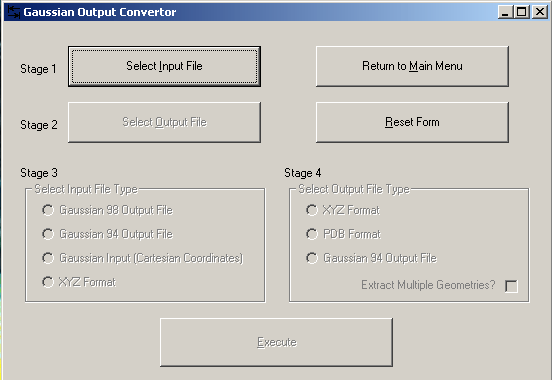Click the Select Output File button
This screenshot has height=380, width=552.
click(x=164, y=122)
